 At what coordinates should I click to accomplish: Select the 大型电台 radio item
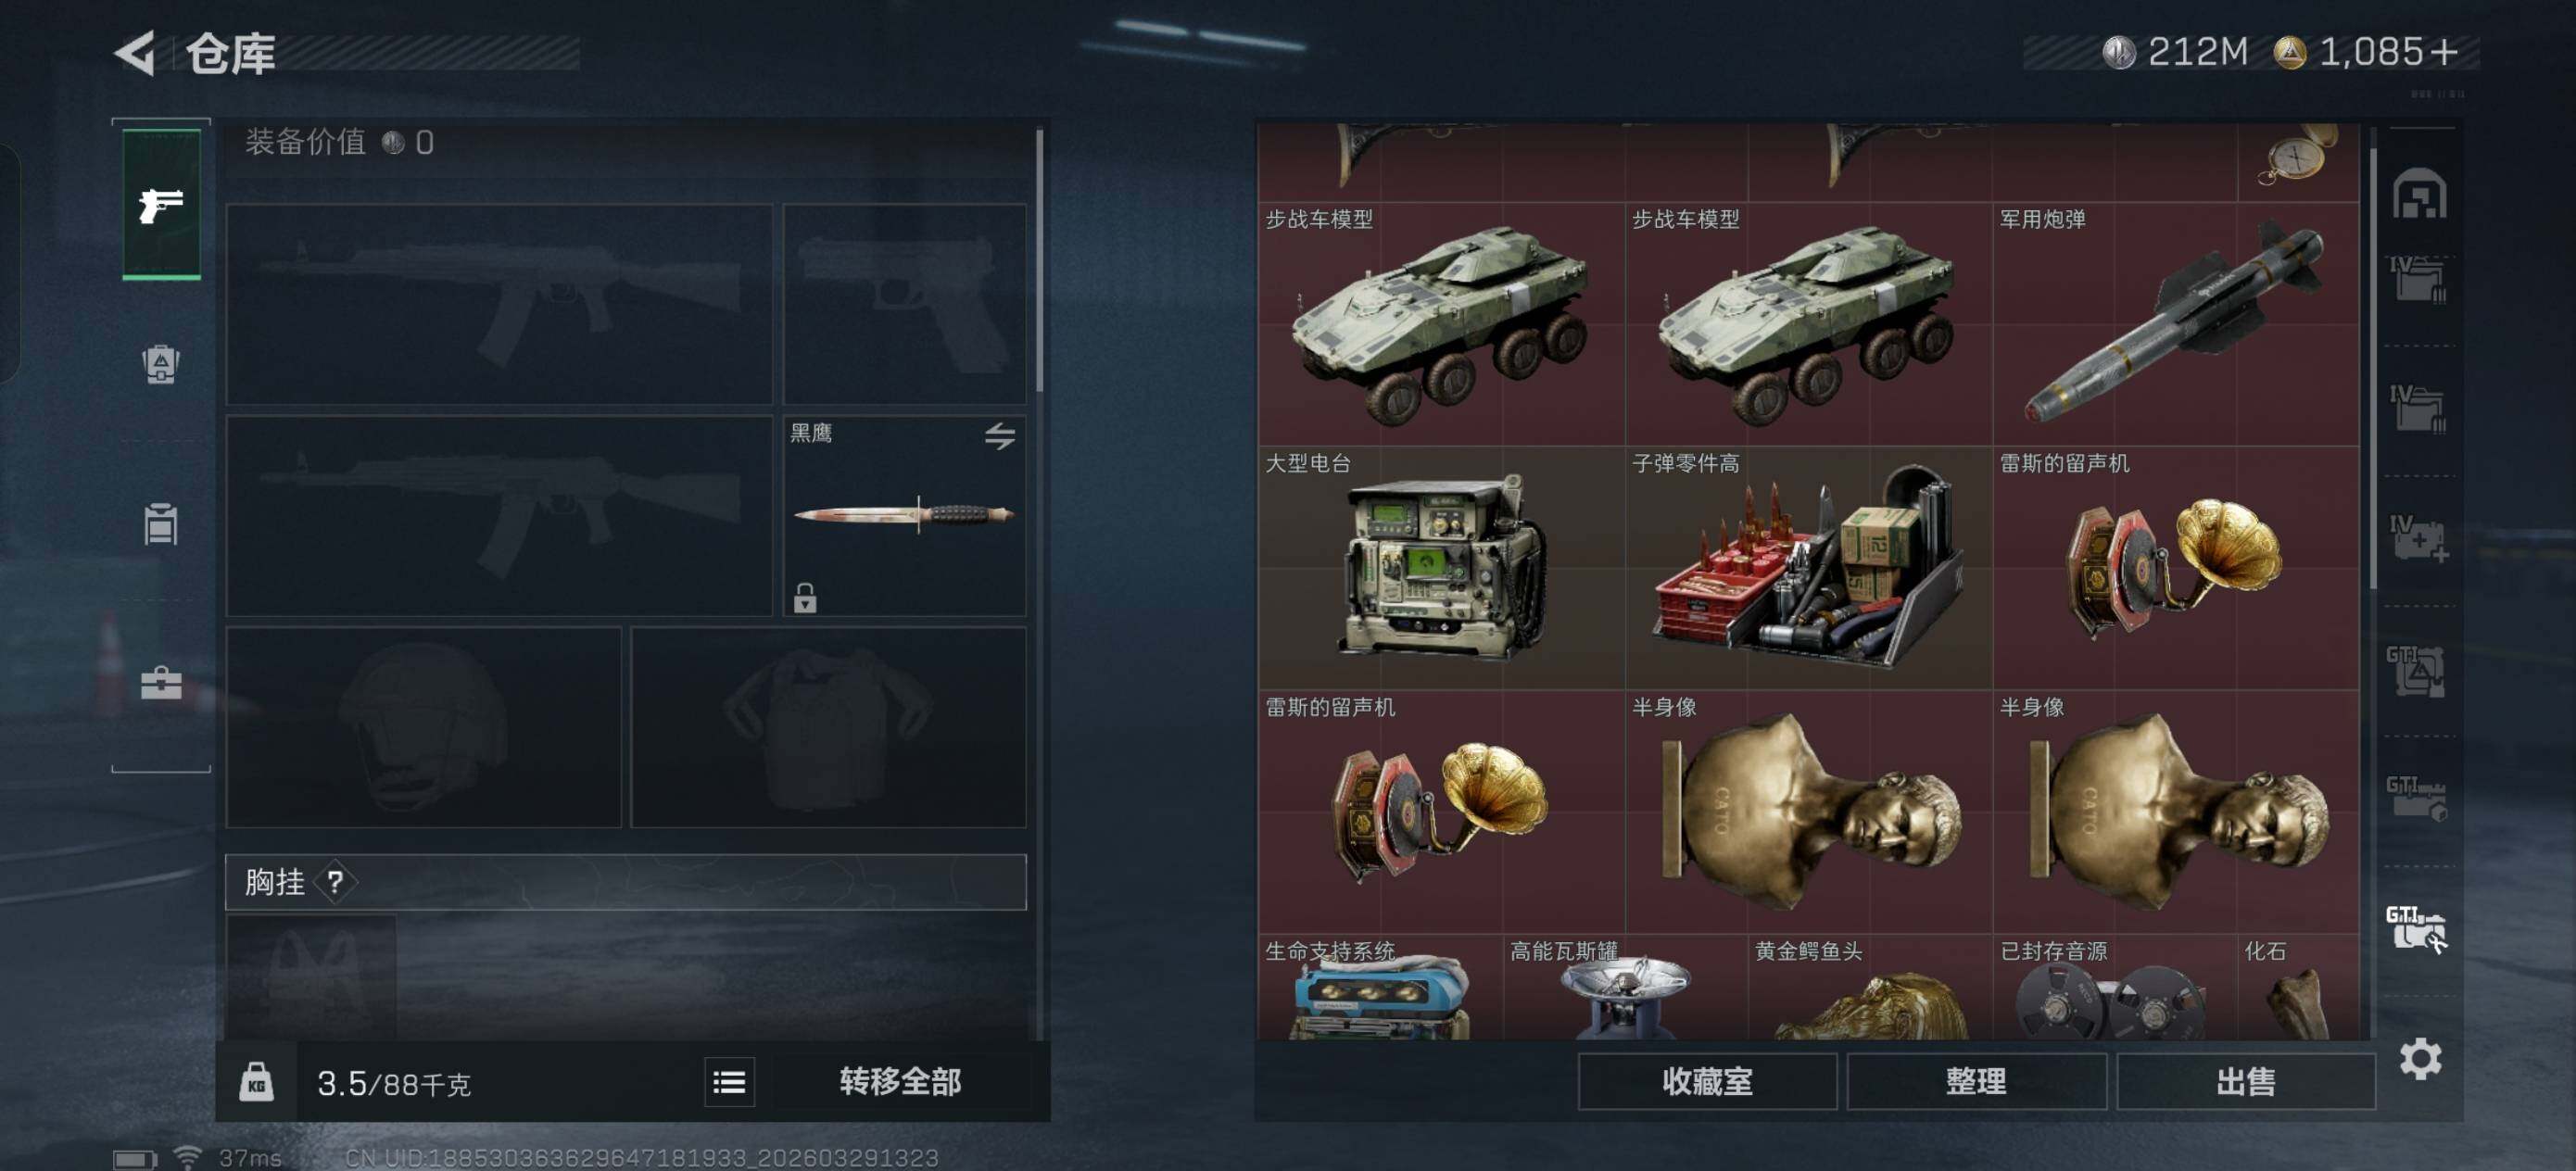click(x=1441, y=567)
